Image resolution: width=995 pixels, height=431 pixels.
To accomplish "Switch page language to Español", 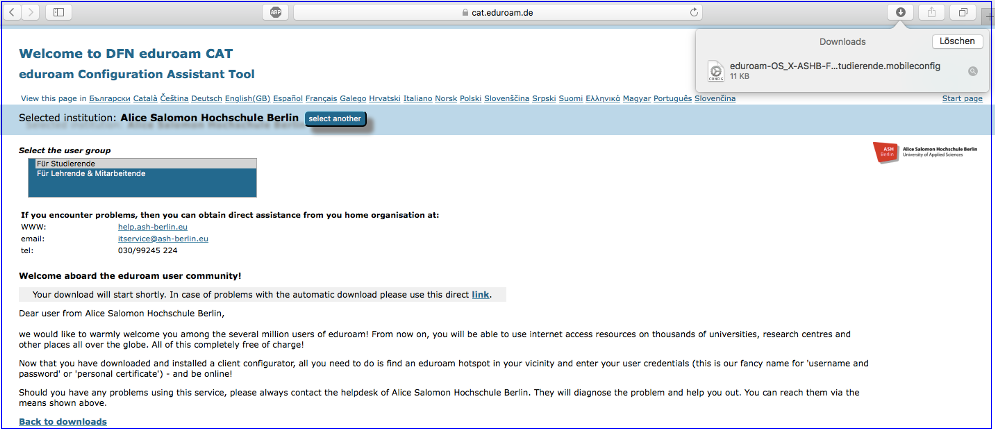I will (x=288, y=98).
